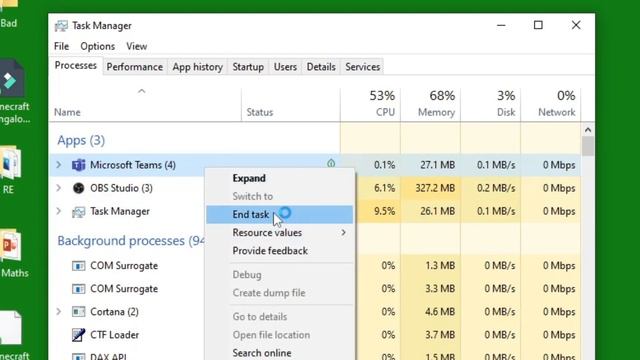Image resolution: width=640 pixels, height=360 pixels.
Task: Switch to the Users tab
Action: (x=285, y=67)
